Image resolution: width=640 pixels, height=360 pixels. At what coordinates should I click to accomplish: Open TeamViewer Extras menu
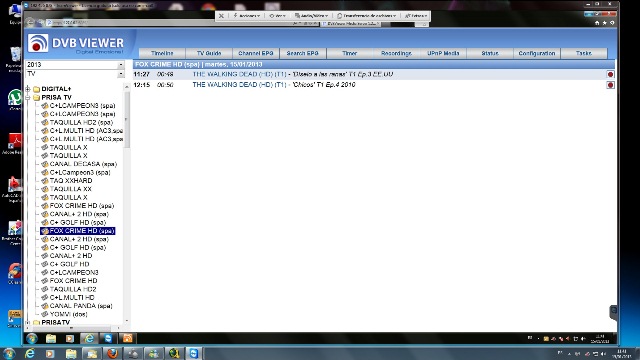tap(416, 16)
